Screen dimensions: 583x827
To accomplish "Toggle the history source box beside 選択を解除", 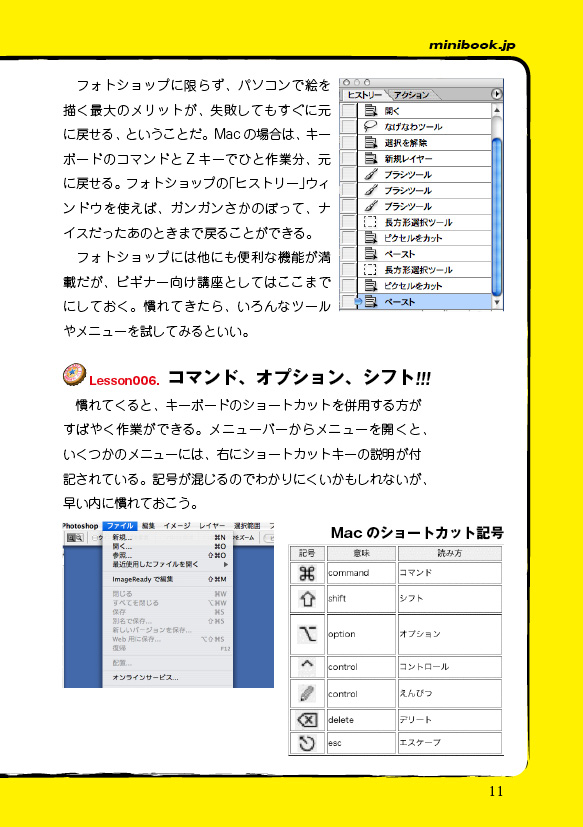I will click(x=348, y=142).
